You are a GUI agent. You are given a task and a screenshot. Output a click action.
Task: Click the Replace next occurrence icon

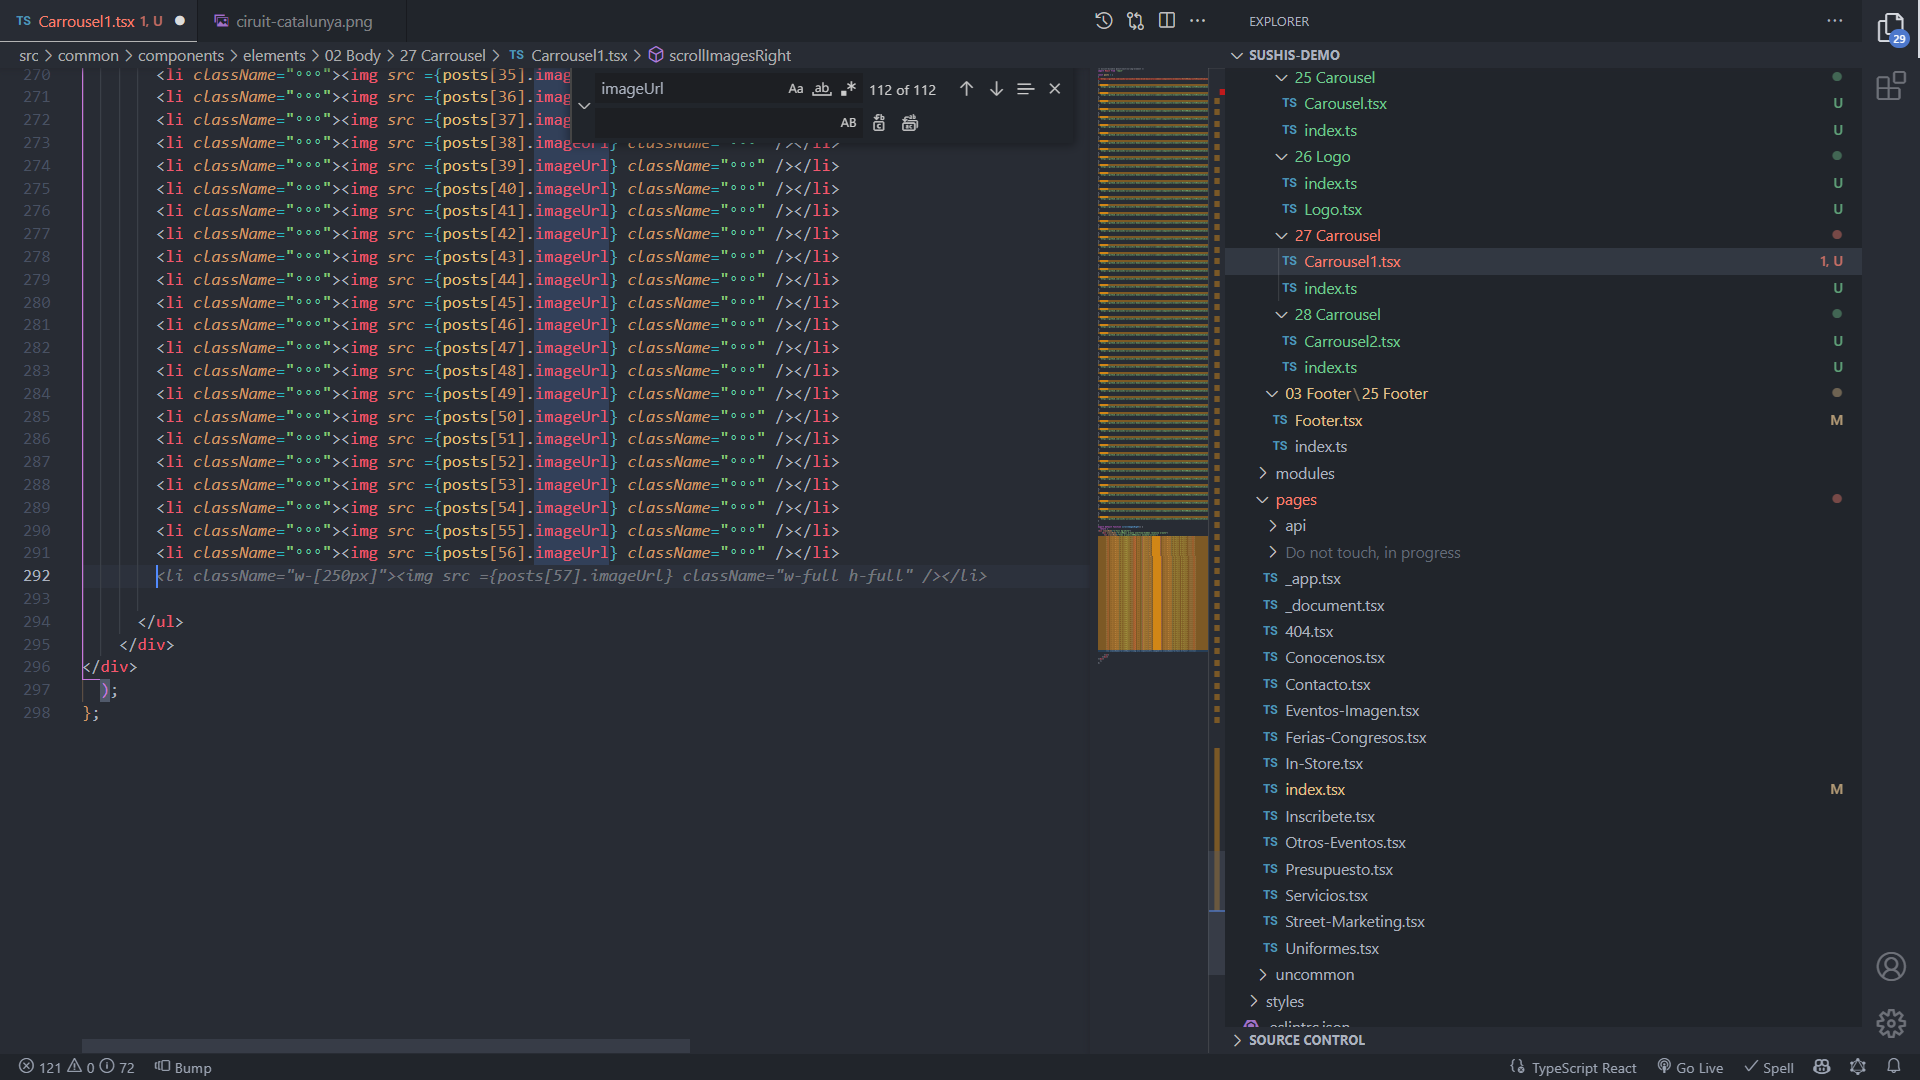879,123
